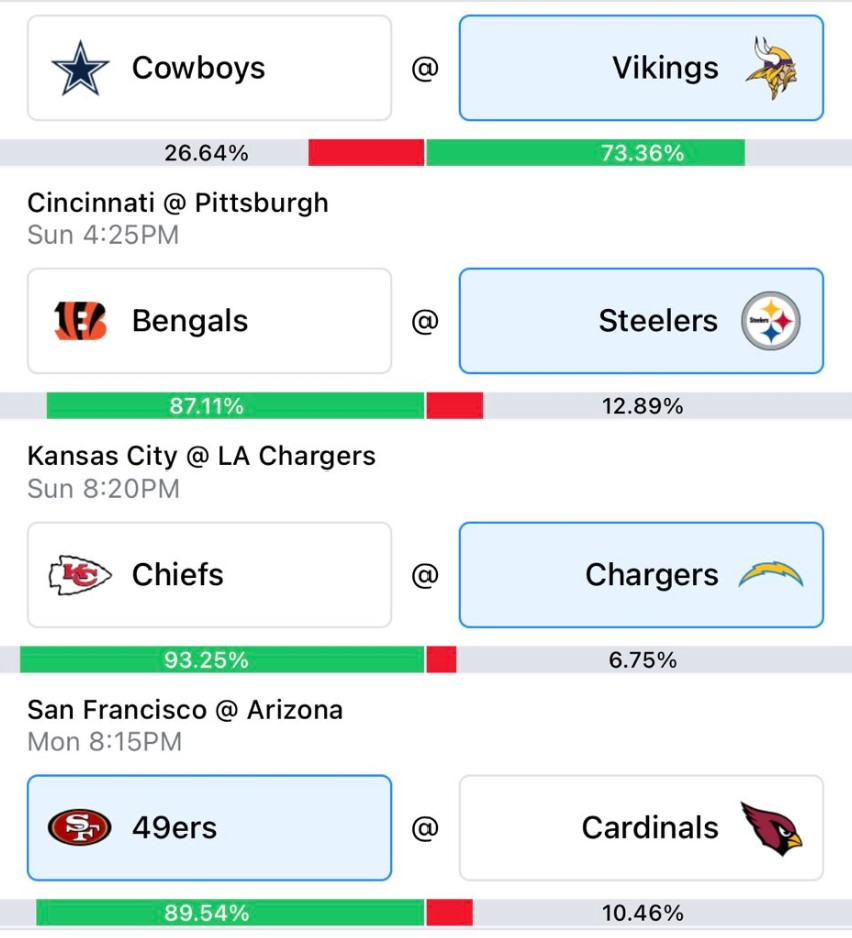The width and height of the screenshot is (852, 938).
Task: Click the green 73.36% Vikings bar
Action: click(x=586, y=153)
